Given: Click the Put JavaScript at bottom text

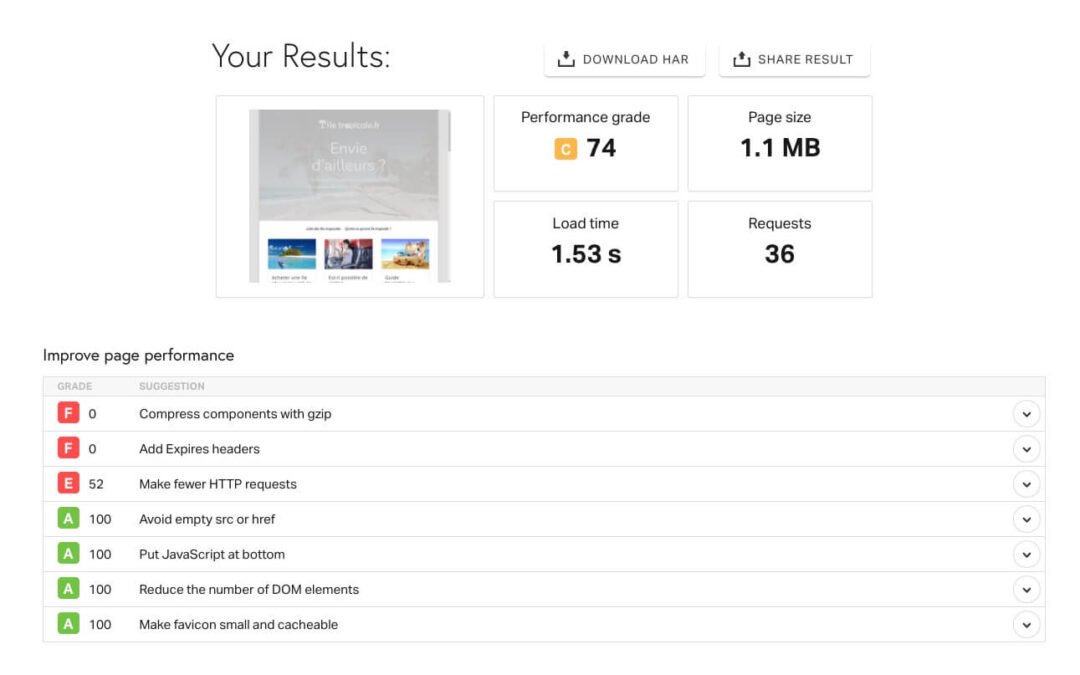Looking at the screenshot, I should (211, 554).
